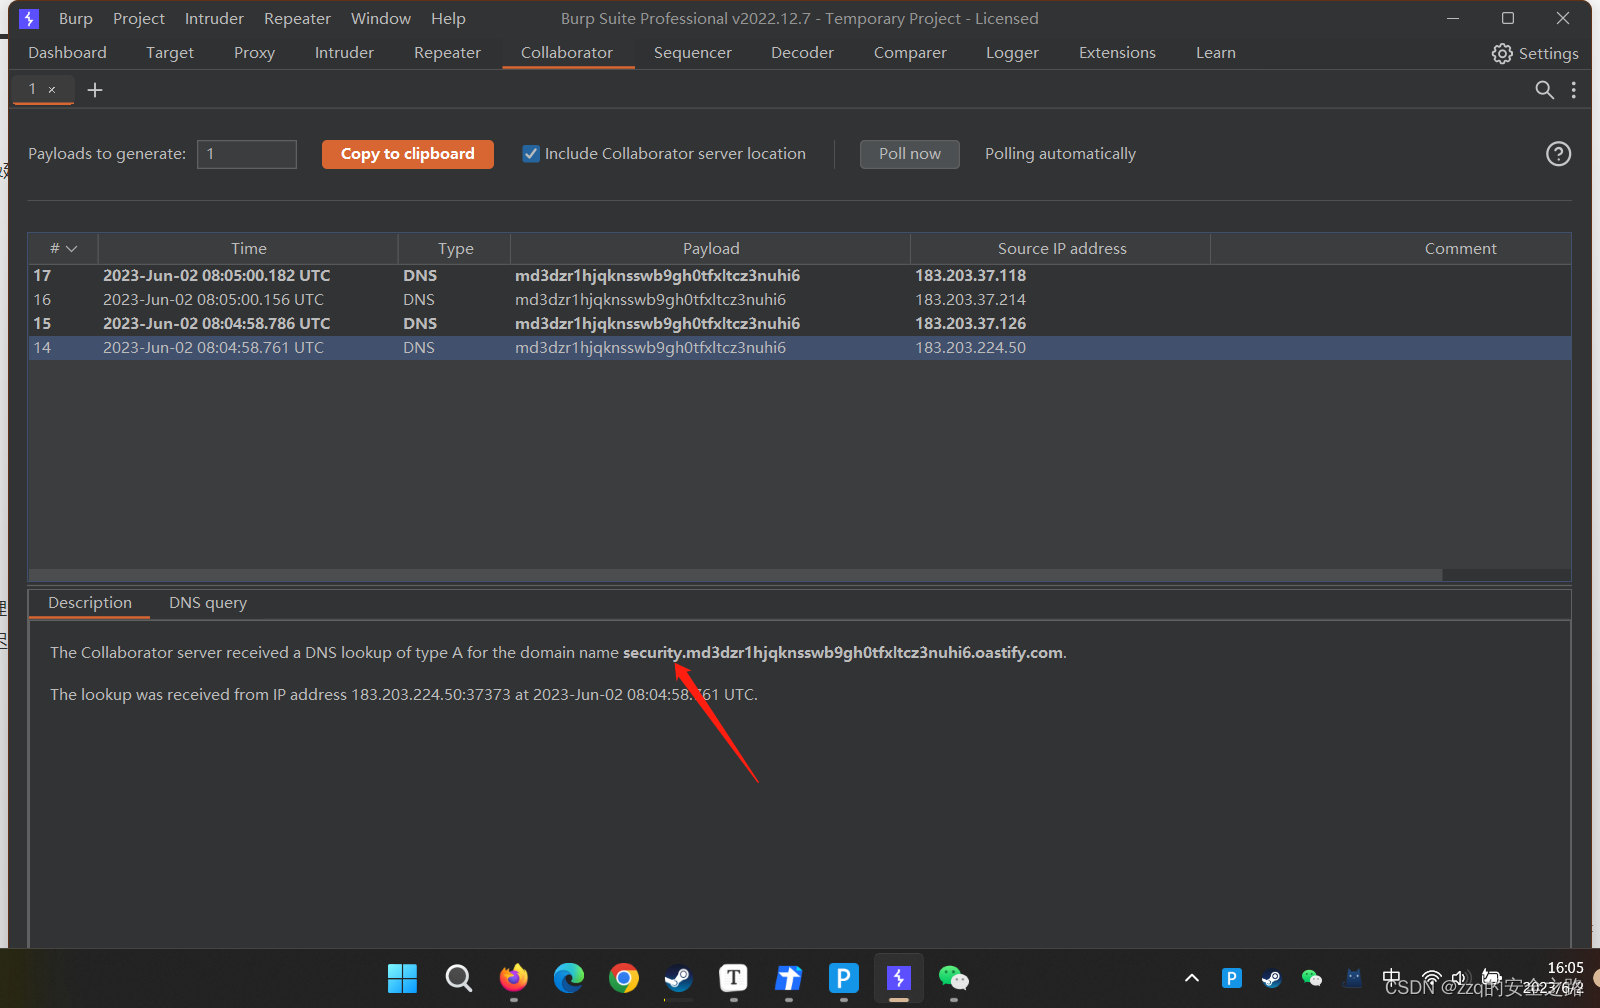
Task: Open the Window menu
Action: (x=381, y=19)
